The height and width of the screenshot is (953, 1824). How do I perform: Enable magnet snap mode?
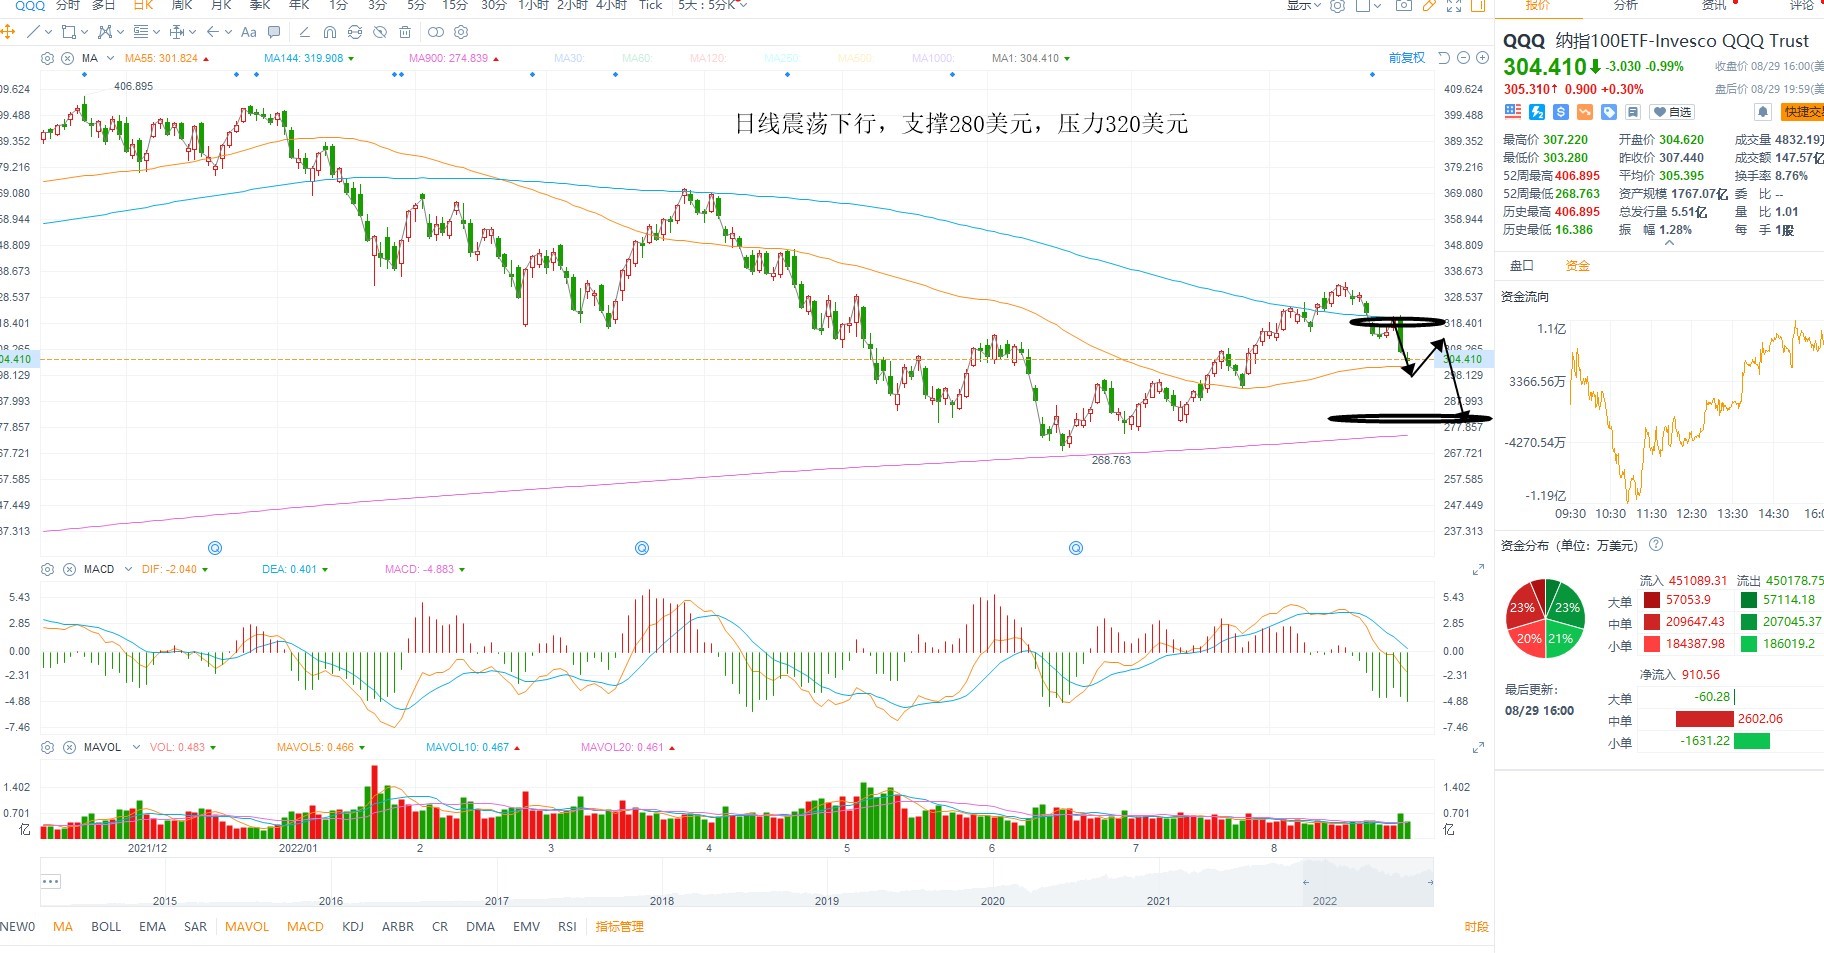tap(330, 32)
